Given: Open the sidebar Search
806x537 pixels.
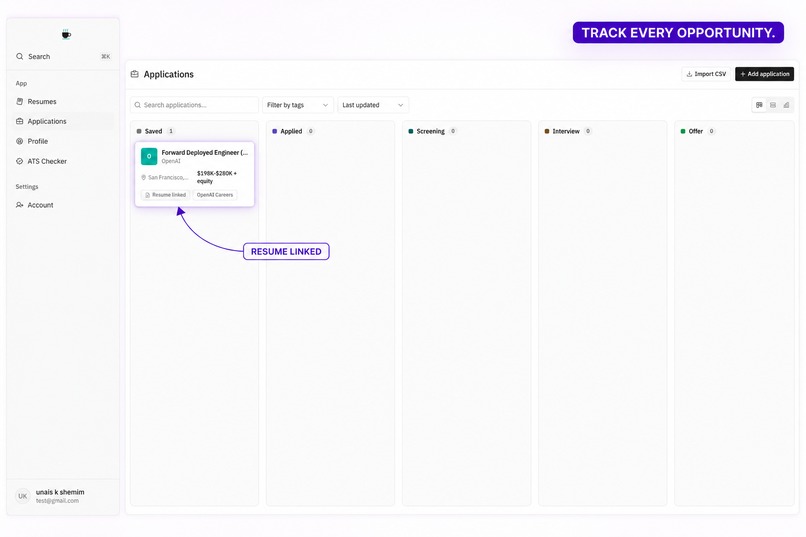Looking at the screenshot, I should 63,57.
